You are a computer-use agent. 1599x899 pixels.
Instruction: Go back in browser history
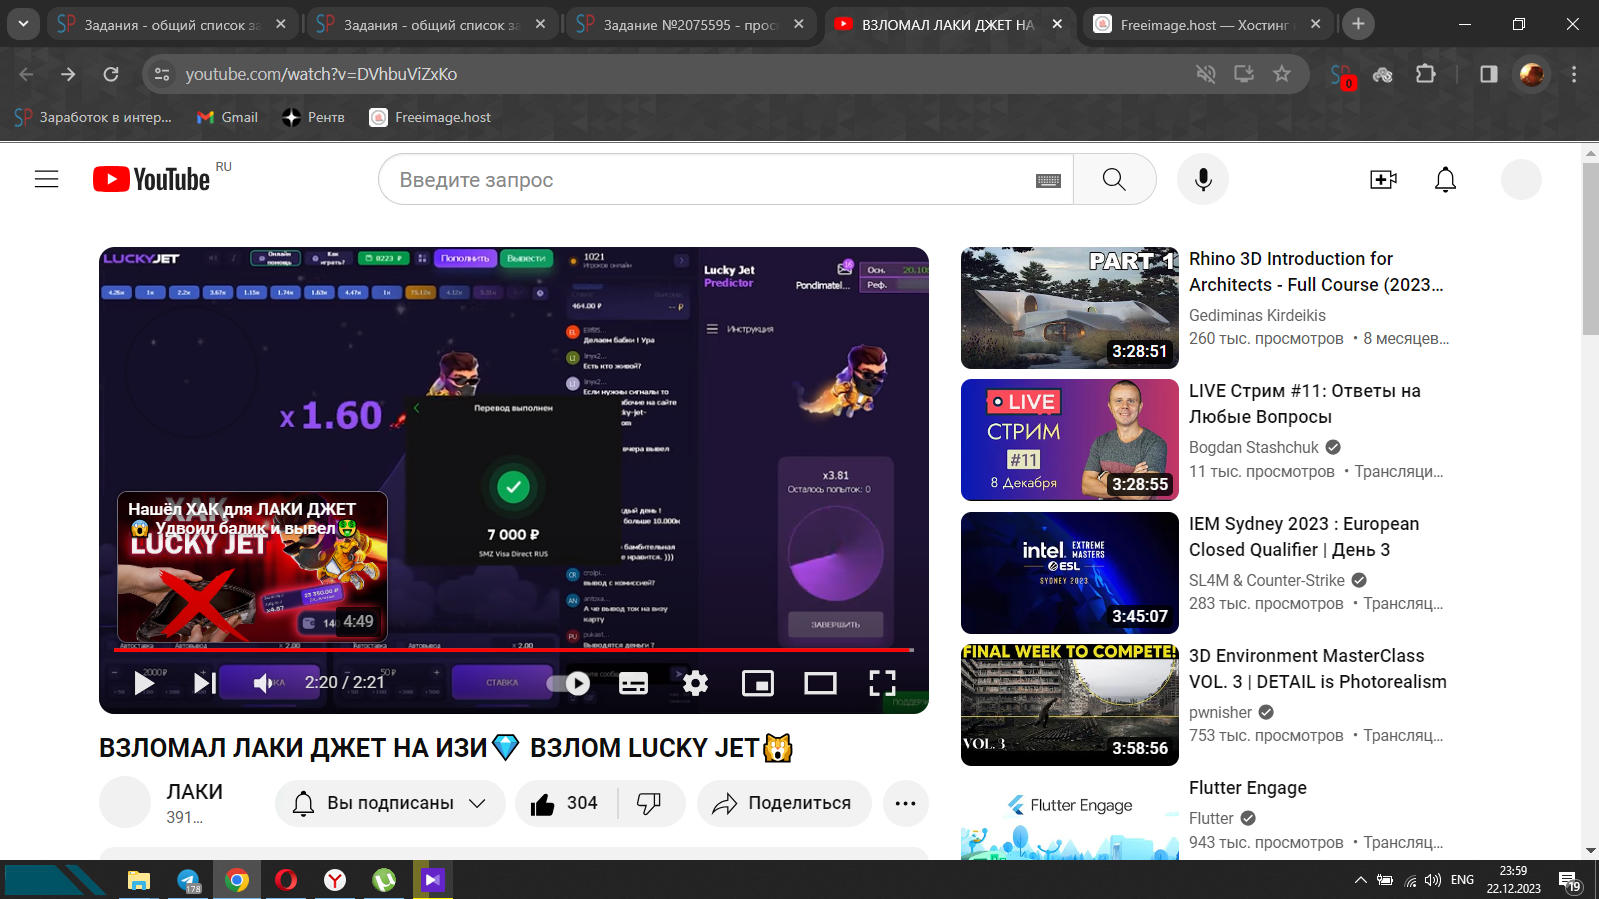pyautogui.click(x=26, y=74)
